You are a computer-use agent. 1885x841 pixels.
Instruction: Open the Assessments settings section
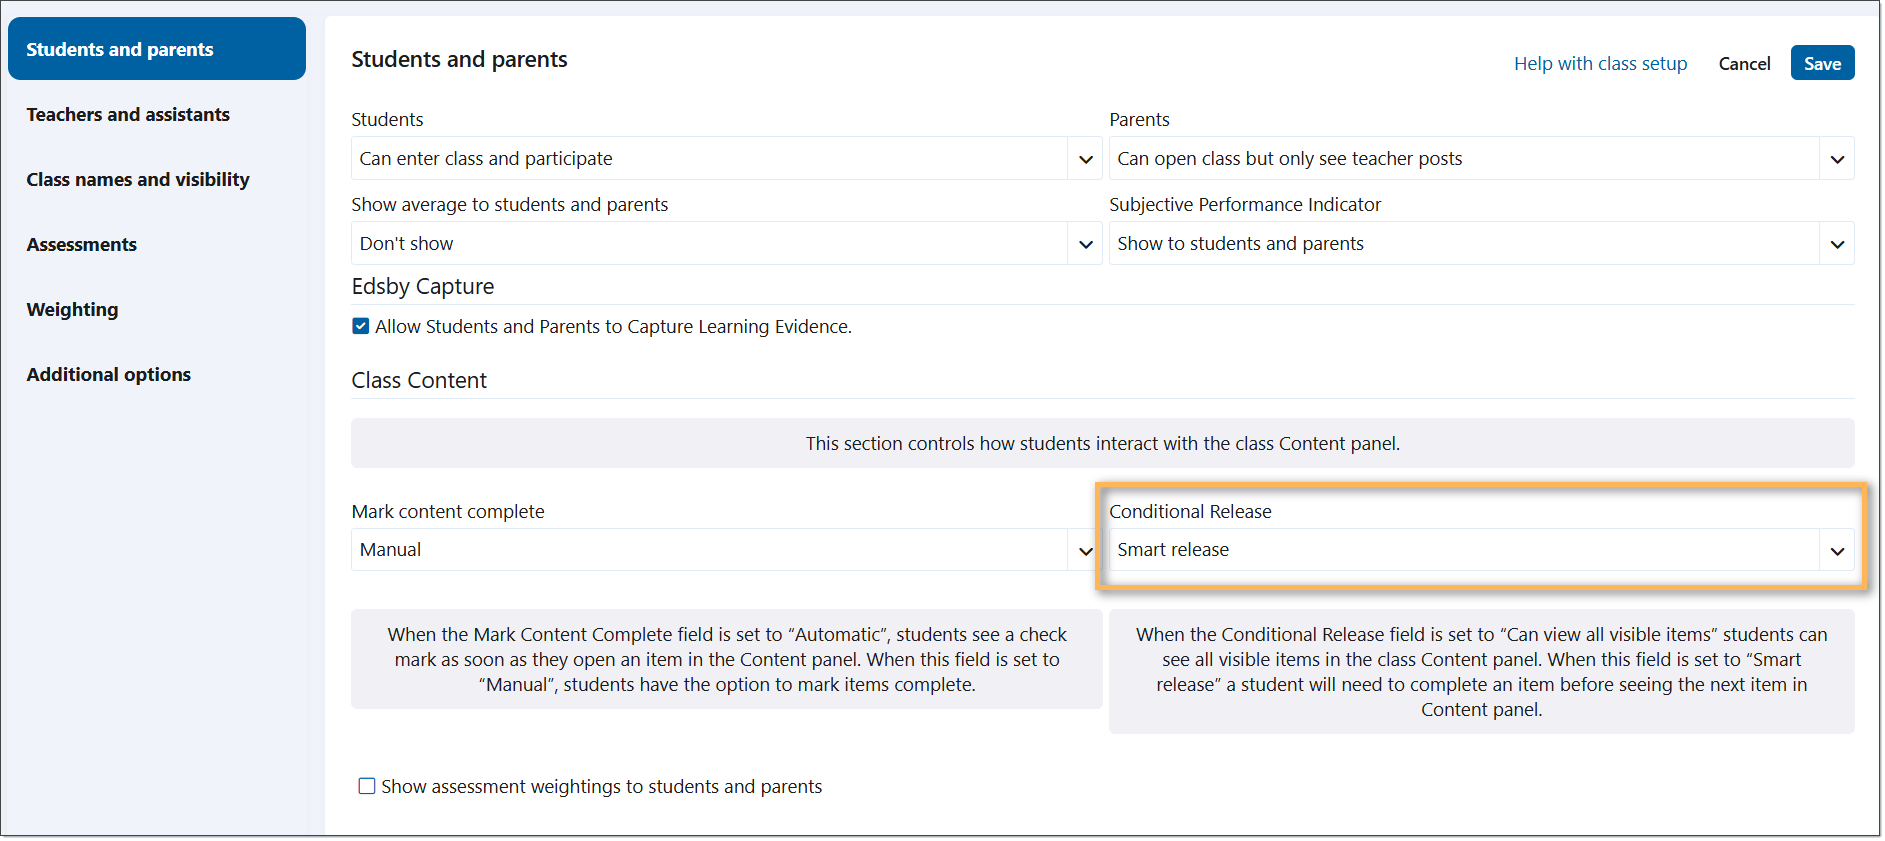82,245
